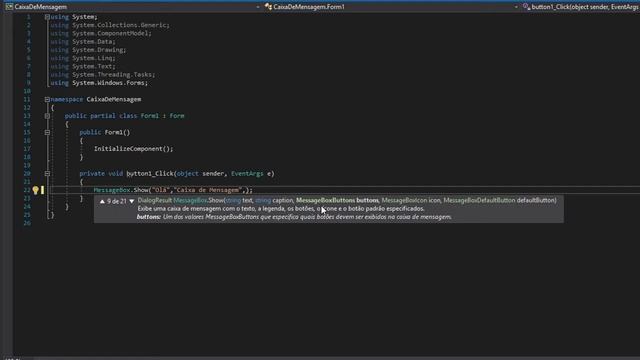Image resolution: width=640 pixels, height=360 pixels.
Task: Collapse the namespace CaixaDeMensagem block
Action: pyautogui.click(x=47, y=100)
